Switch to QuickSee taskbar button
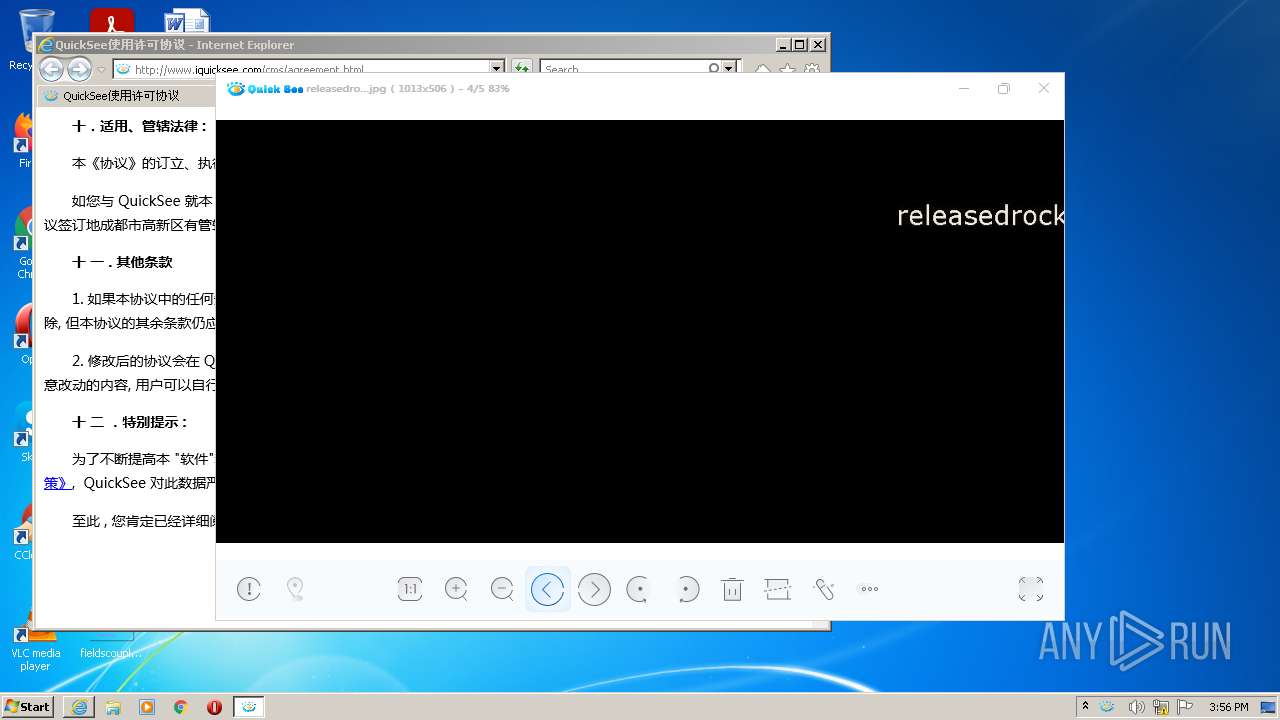The image size is (1280, 720). (x=249, y=707)
